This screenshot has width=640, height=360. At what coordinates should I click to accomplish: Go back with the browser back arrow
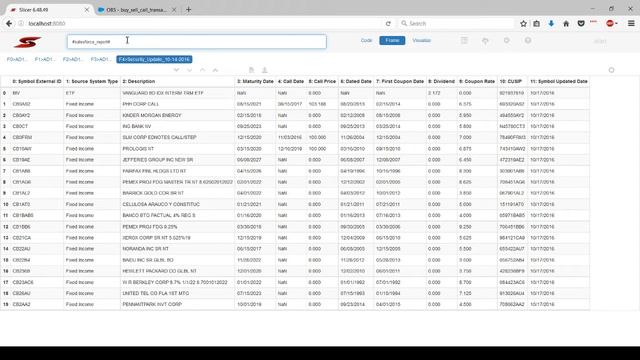[x=9, y=24]
